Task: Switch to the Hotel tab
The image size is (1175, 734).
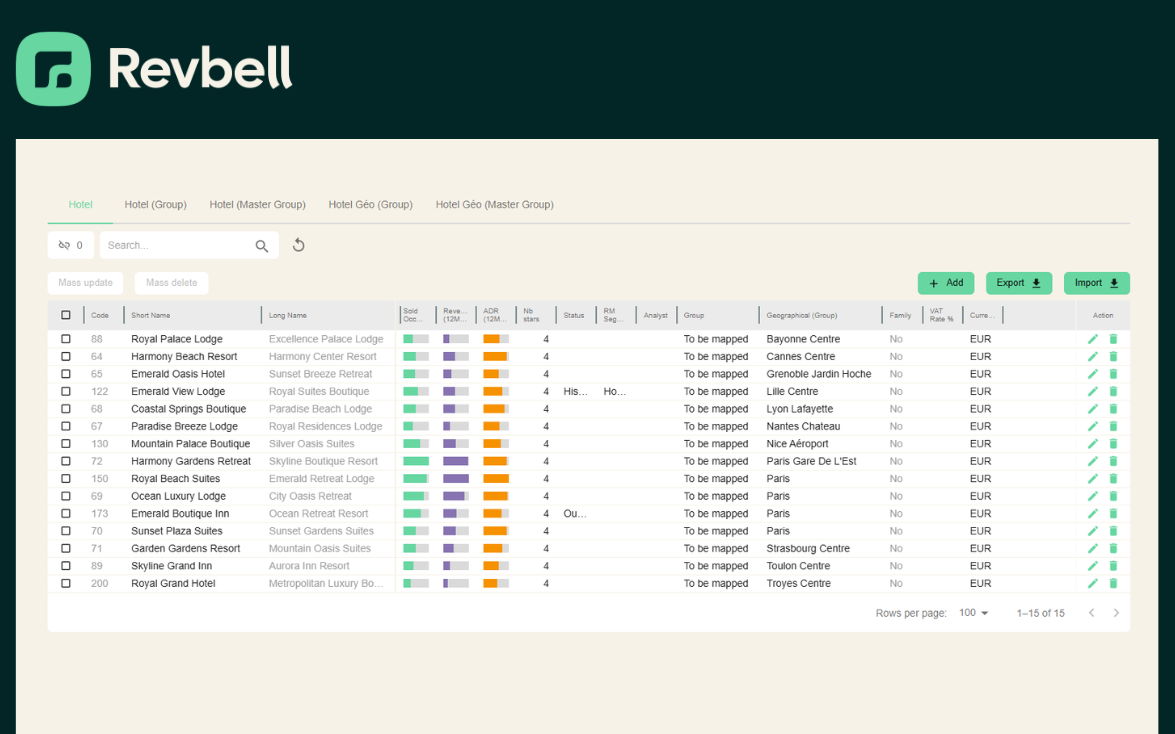Action: 80,204
